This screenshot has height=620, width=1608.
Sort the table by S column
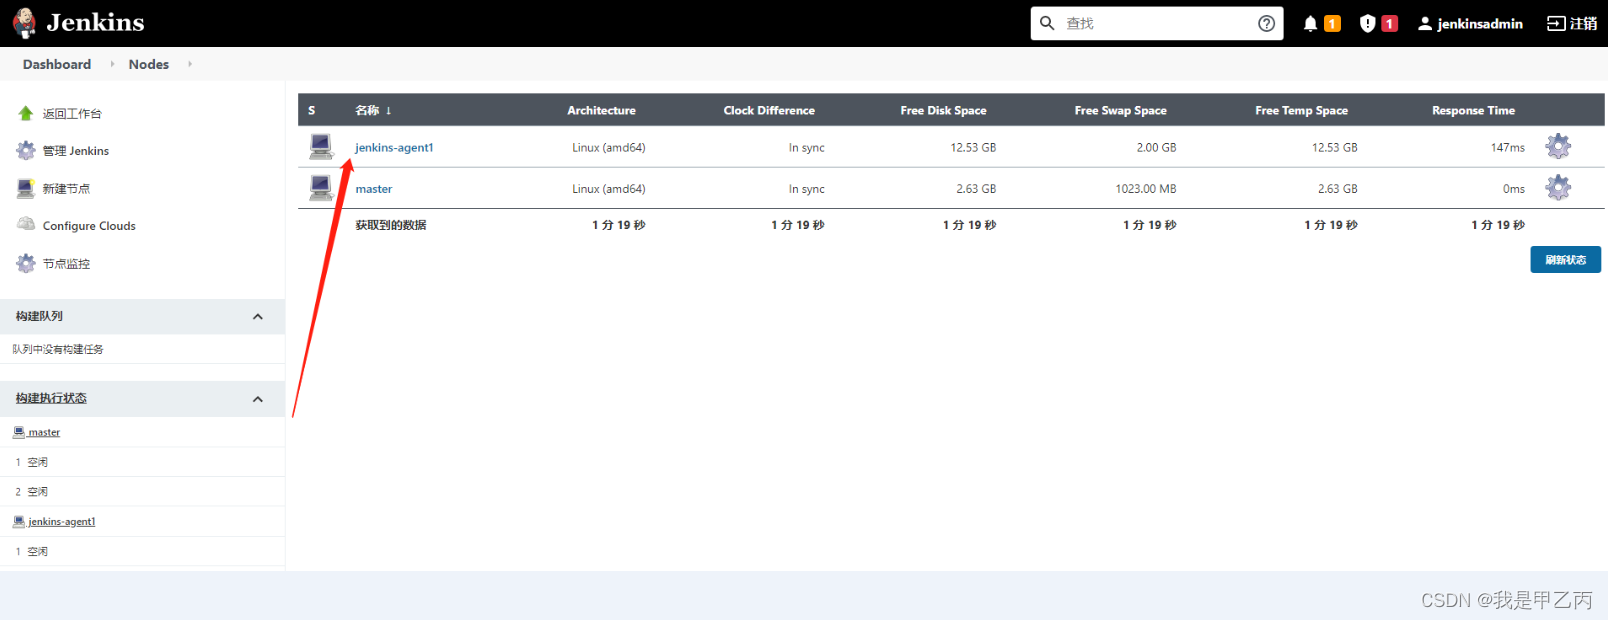pos(312,110)
